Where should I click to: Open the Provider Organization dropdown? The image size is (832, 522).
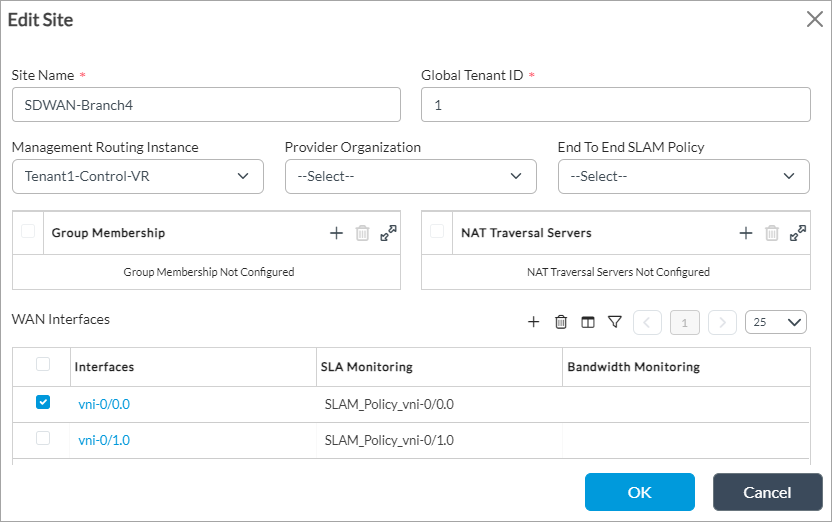(411, 176)
